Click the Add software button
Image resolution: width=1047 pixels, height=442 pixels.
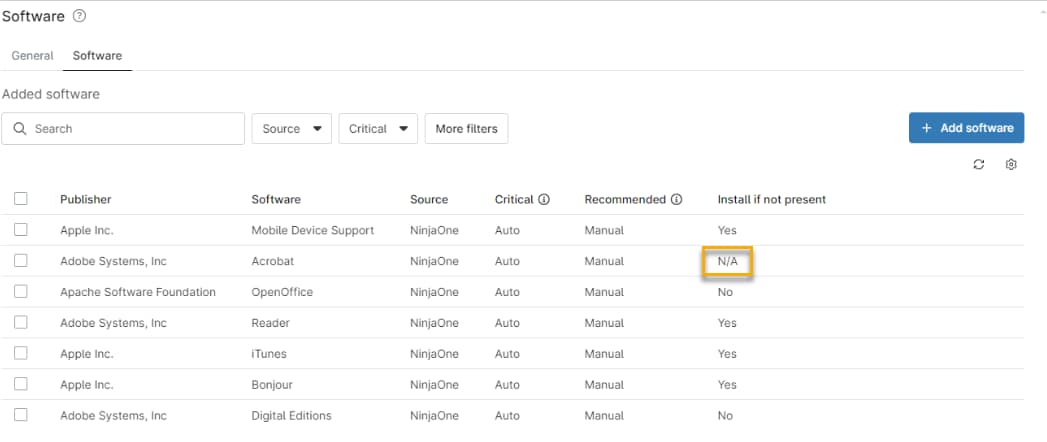(x=966, y=128)
